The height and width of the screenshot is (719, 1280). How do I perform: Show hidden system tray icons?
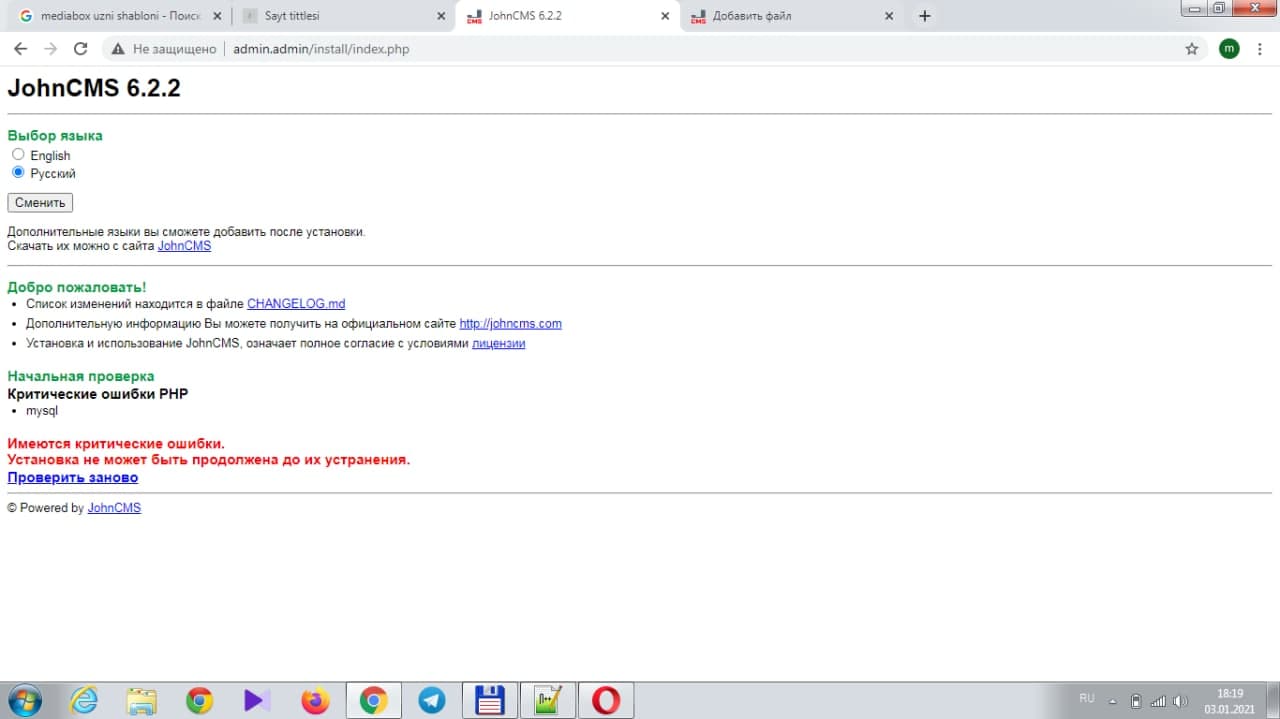click(x=1114, y=700)
